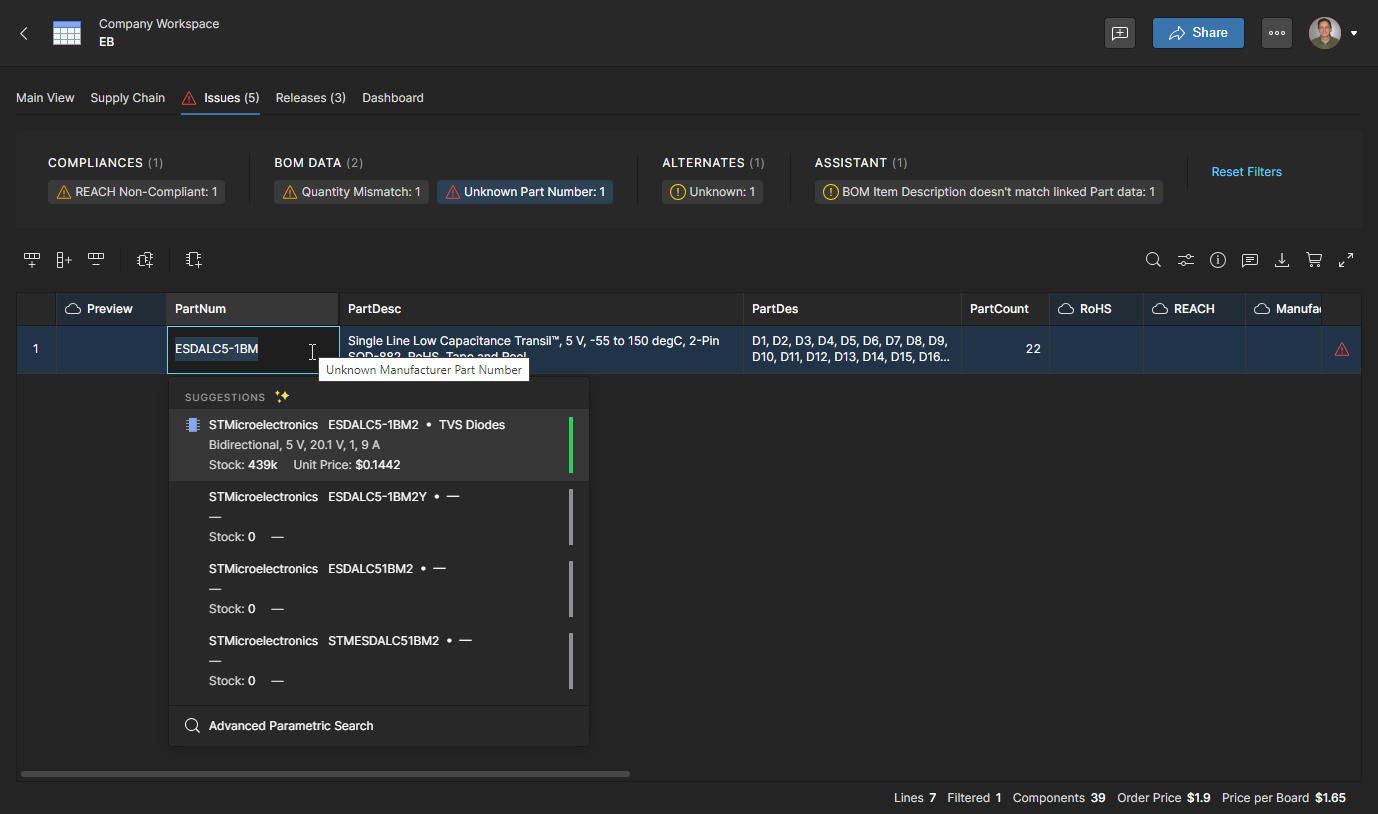Screen dimensions: 1378x814
Task: Open the comments speech bubble icon
Action: pyautogui.click(x=1250, y=260)
